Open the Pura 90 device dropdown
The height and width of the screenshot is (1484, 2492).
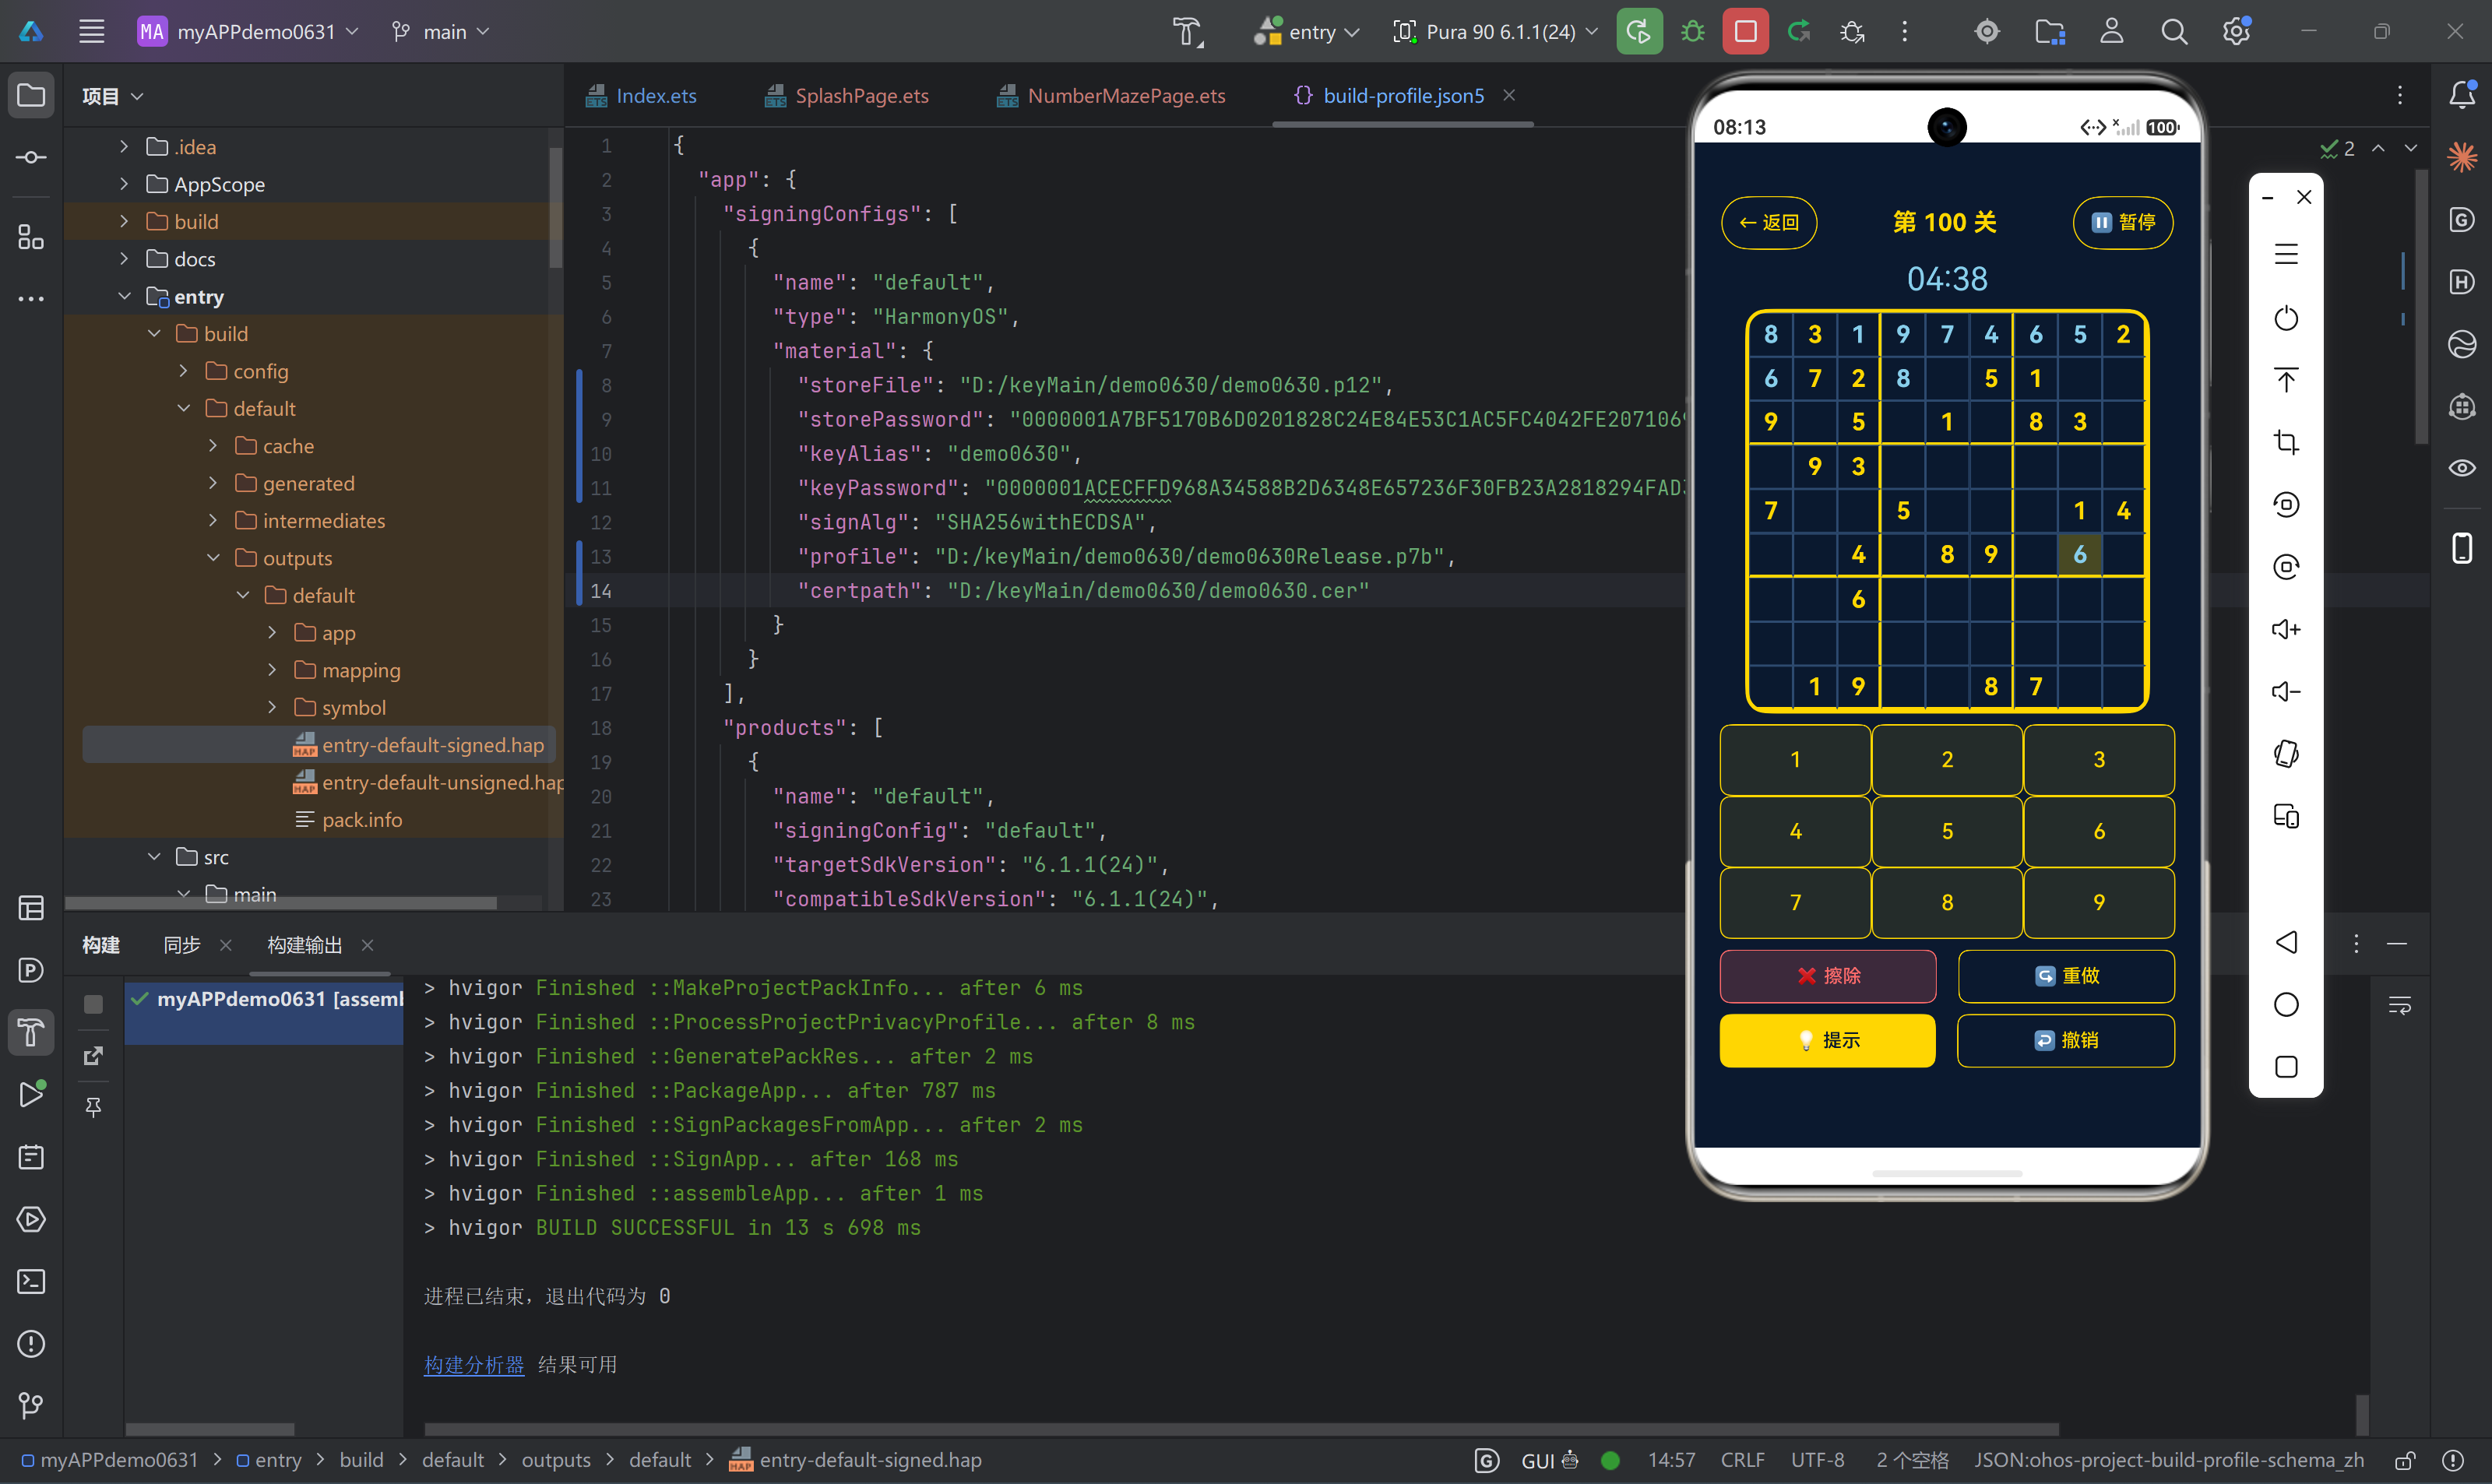[x=1496, y=32]
